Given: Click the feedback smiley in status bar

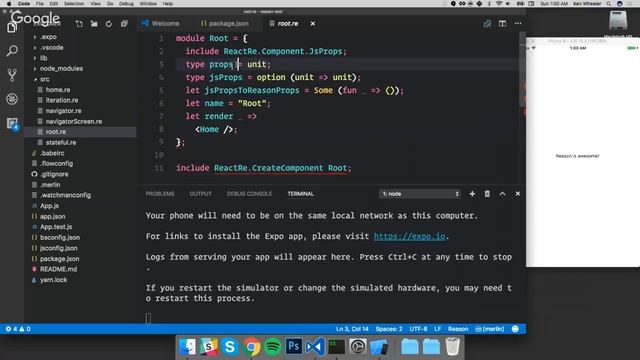Looking at the screenshot, I should click(515, 329).
